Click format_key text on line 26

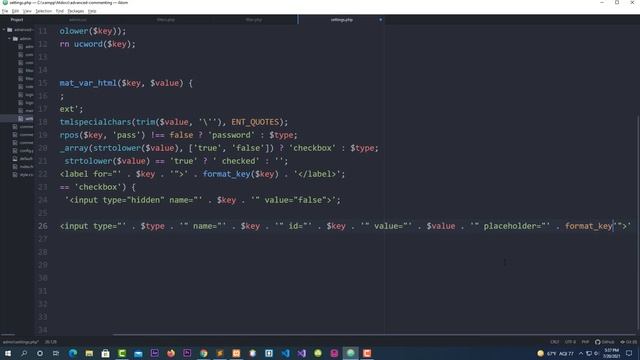[589, 226]
